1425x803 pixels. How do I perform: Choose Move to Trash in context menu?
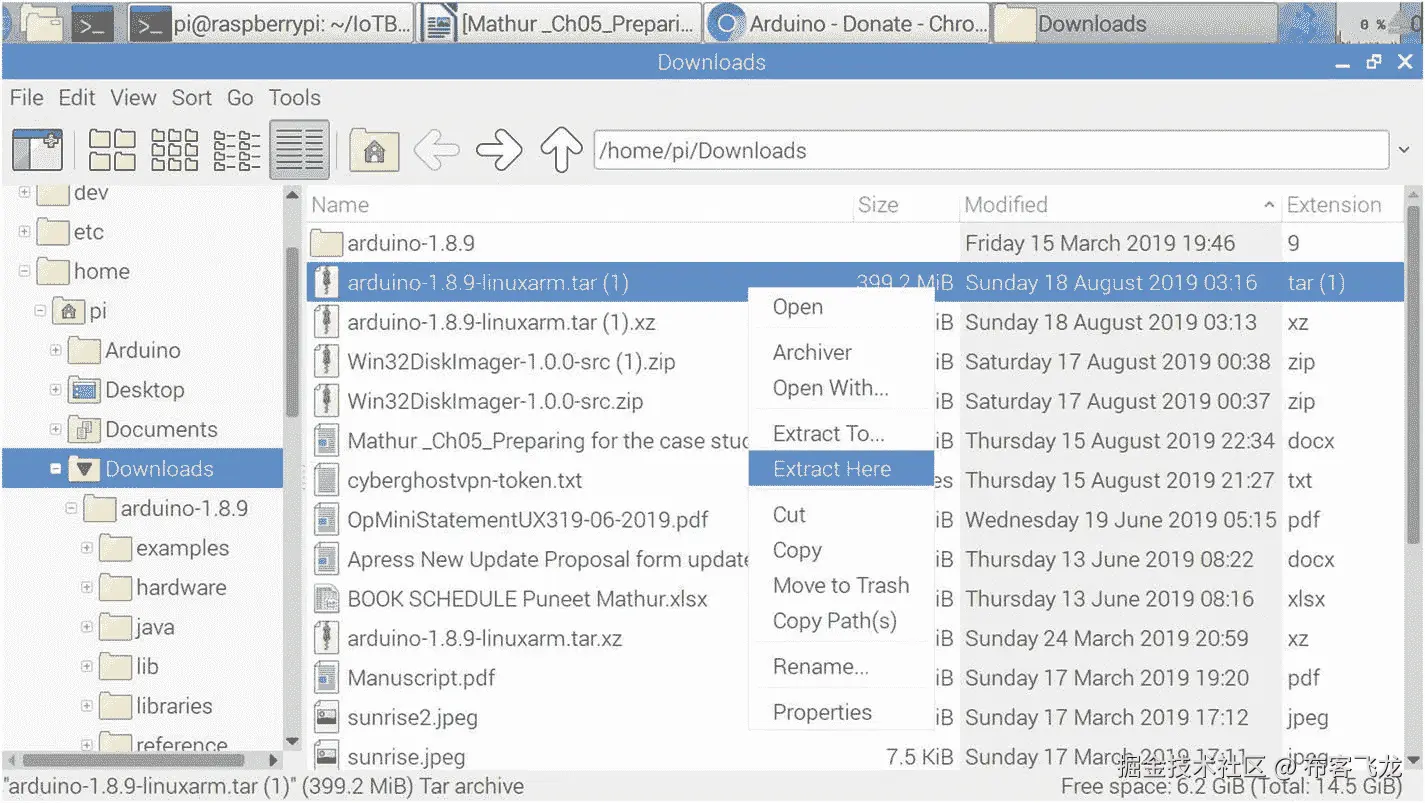(841, 586)
